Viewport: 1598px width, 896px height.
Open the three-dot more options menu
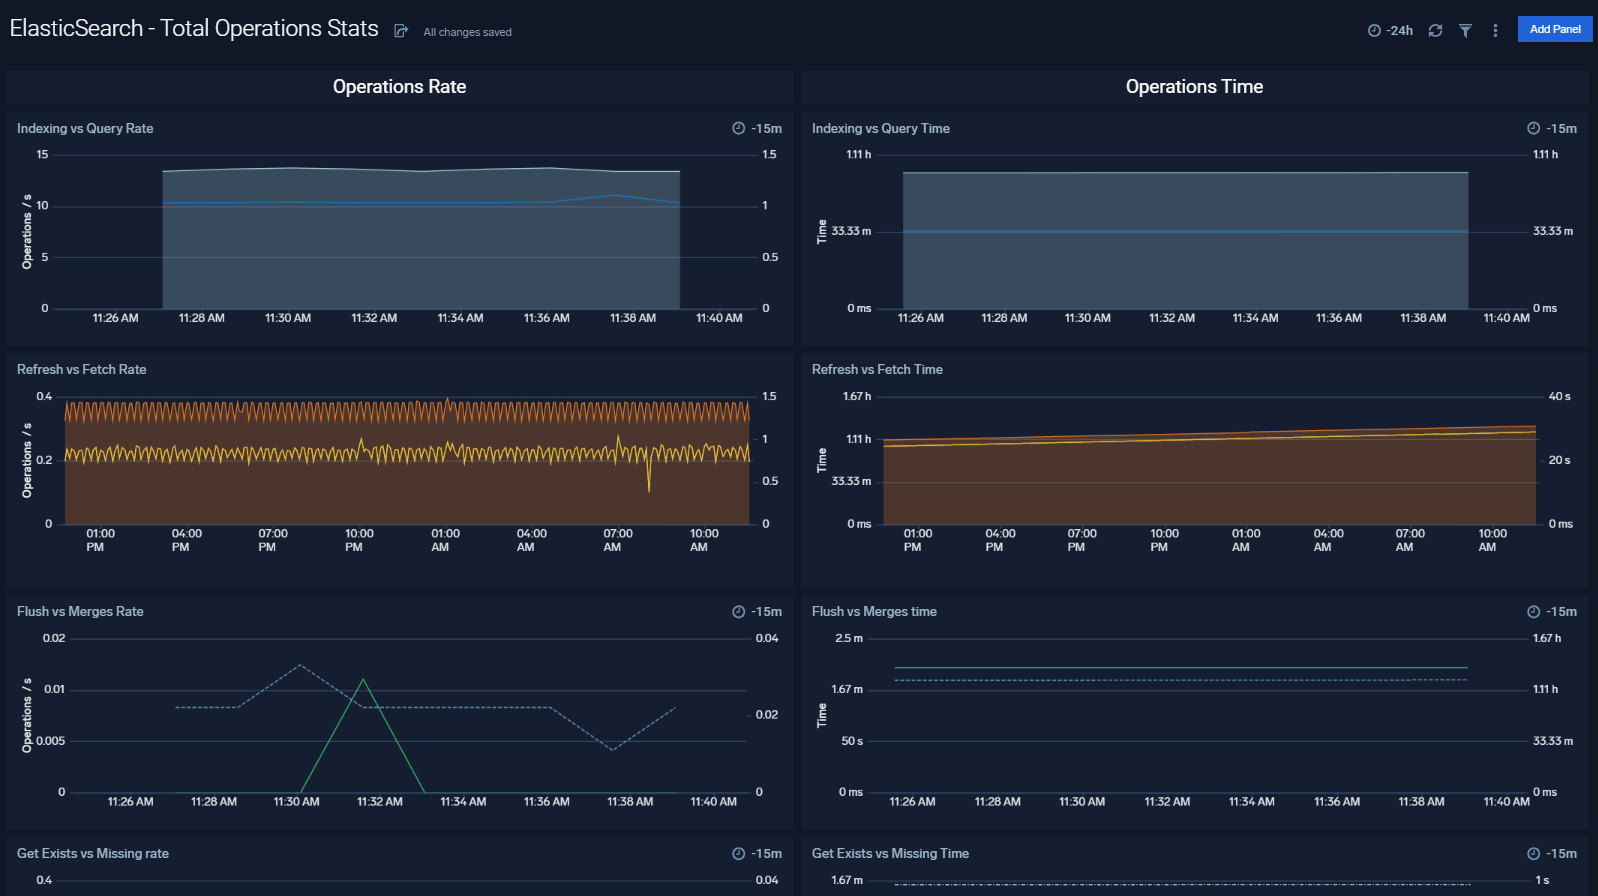[1495, 31]
